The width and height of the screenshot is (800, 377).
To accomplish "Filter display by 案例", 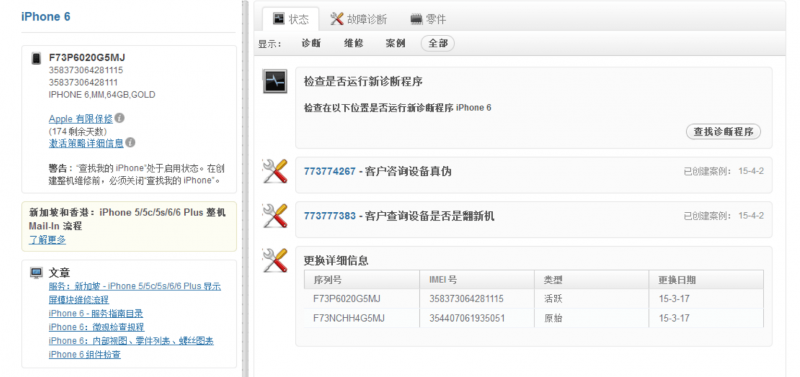I will click(x=395, y=43).
